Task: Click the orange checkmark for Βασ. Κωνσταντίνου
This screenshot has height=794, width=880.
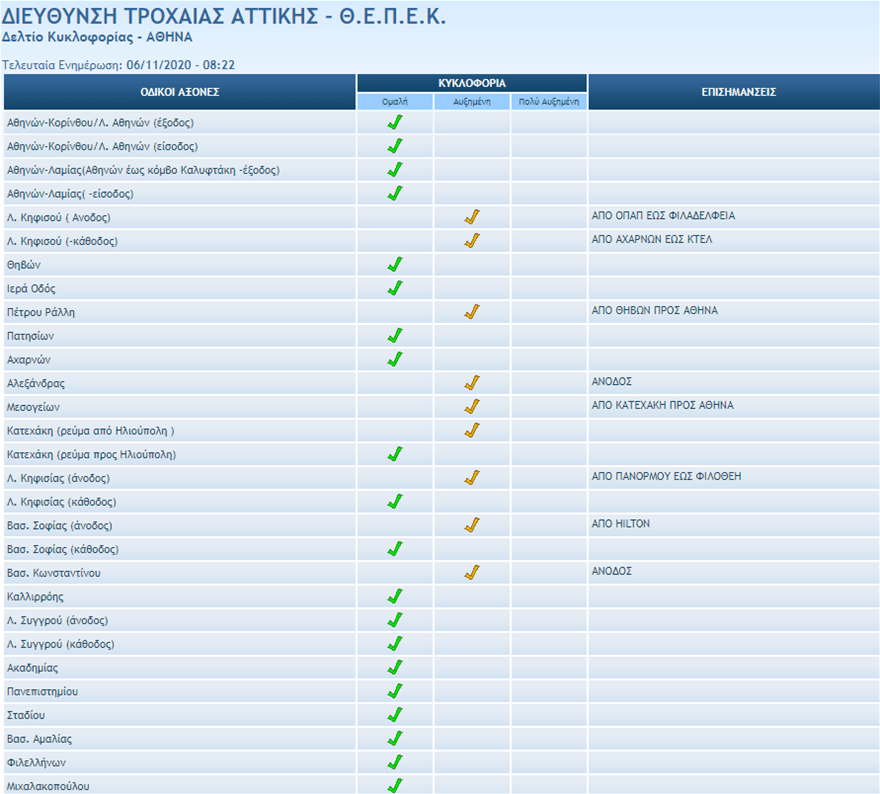Action: coord(472,573)
